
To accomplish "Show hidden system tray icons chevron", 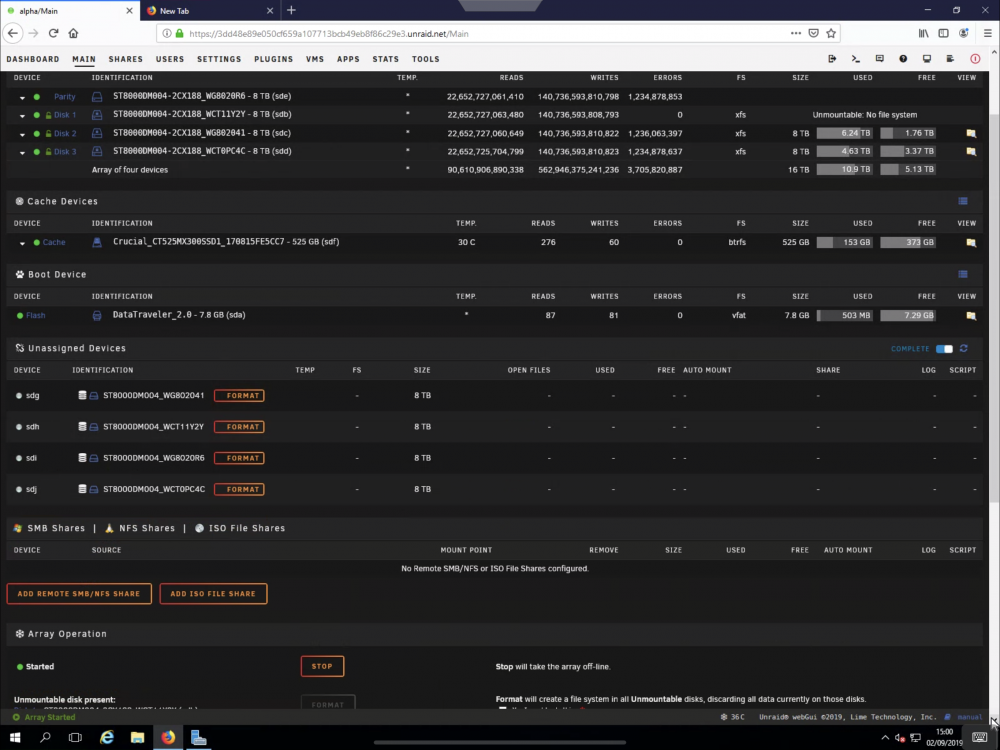I will 885,738.
